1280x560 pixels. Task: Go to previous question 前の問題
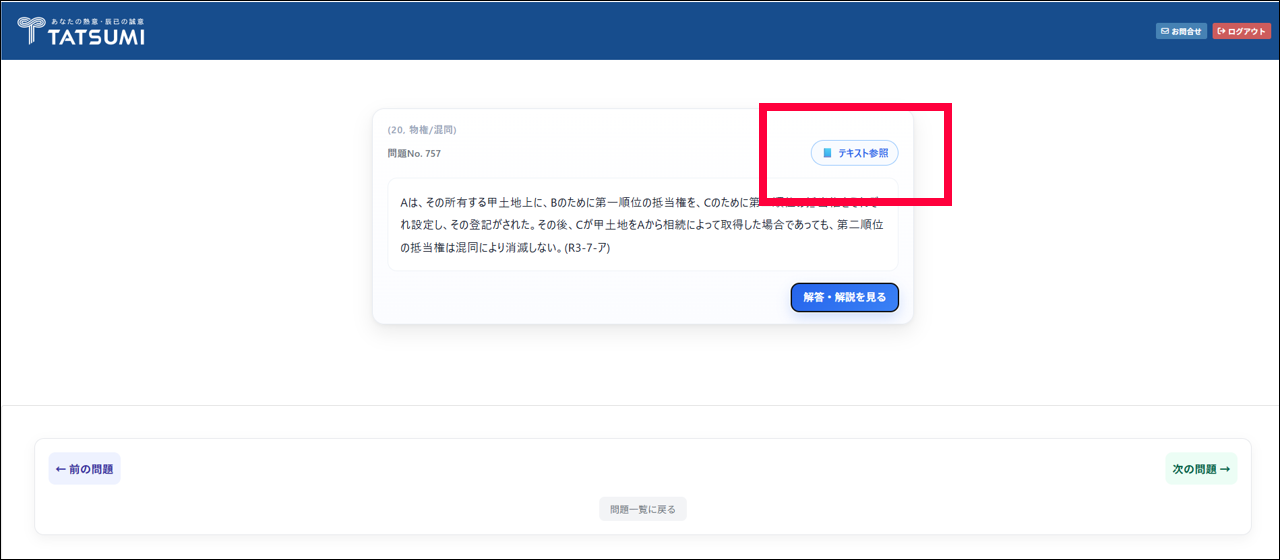[85, 469]
